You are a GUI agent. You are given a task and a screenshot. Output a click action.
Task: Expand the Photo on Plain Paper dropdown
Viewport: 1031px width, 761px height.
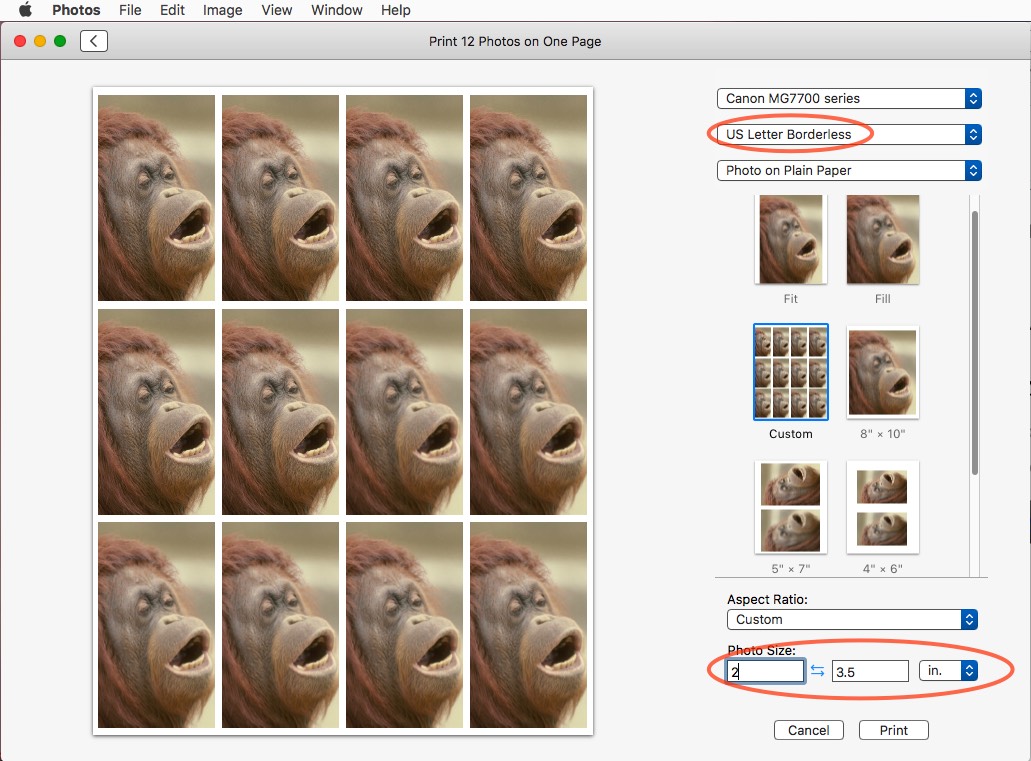[x=849, y=170]
